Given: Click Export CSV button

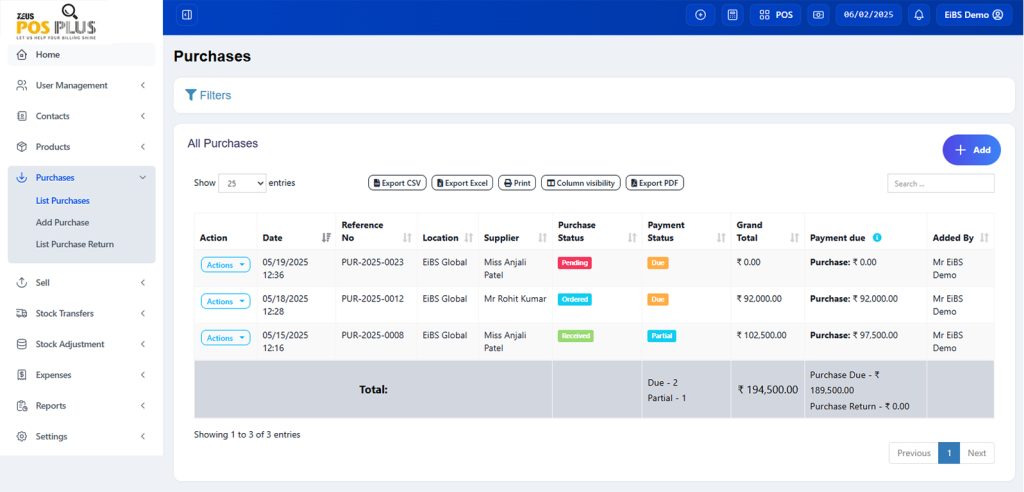Looking at the screenshot, I should (397, 183).
